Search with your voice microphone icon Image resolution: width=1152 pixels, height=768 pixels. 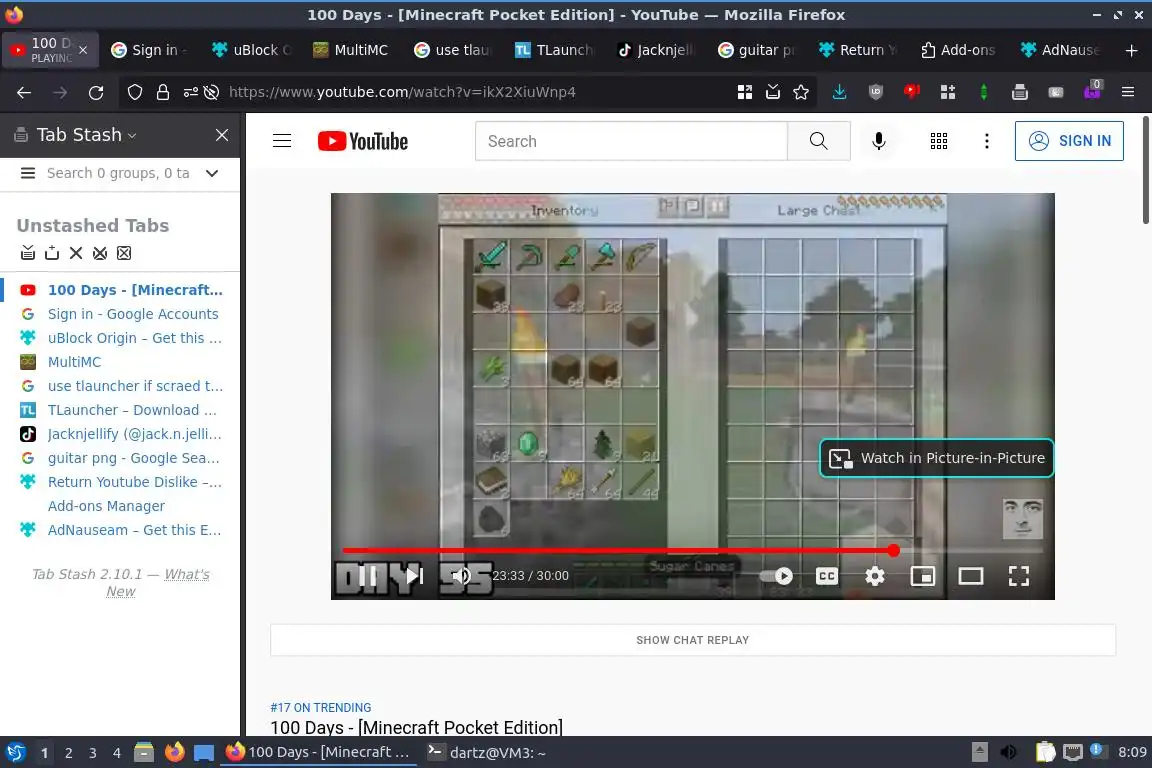[x=879, y=140]
